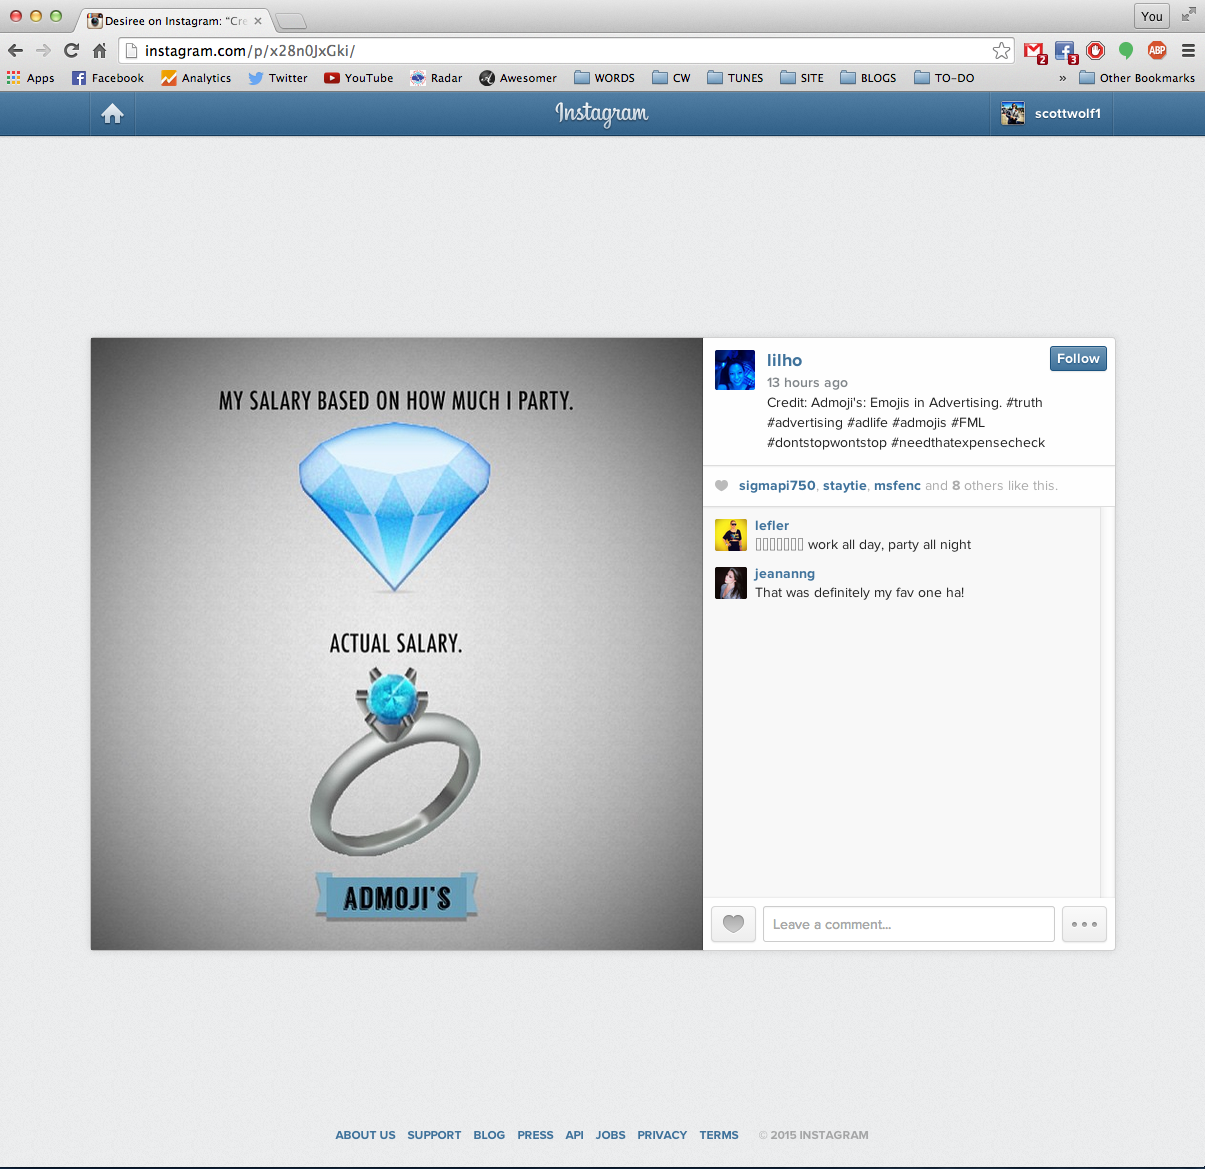Viewport: 1205px width, 1169px height.
Task: Click the You profile button in Chrome
Action: tap(1152, 16)
